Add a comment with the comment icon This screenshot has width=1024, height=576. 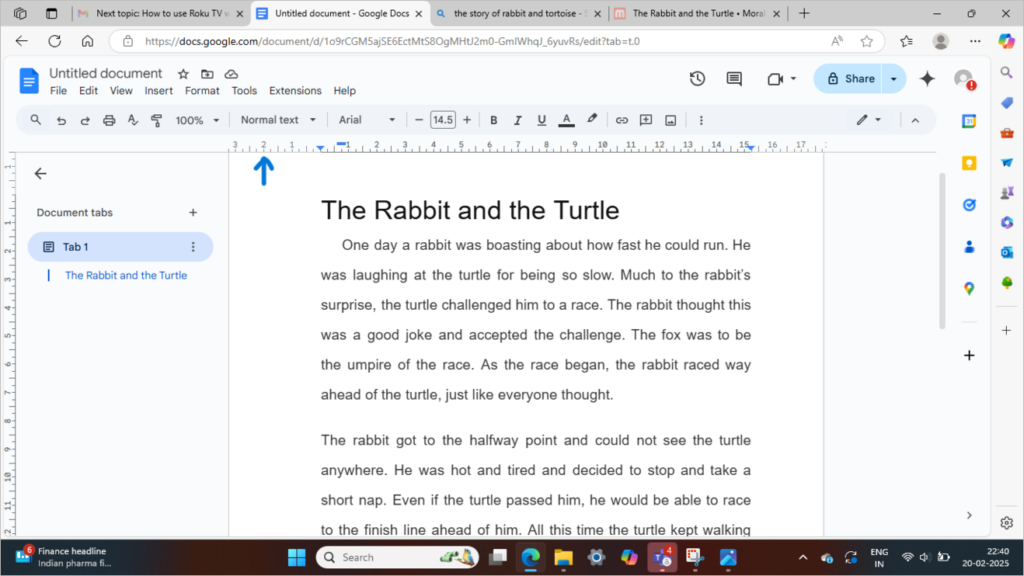(x=645, y=119)
